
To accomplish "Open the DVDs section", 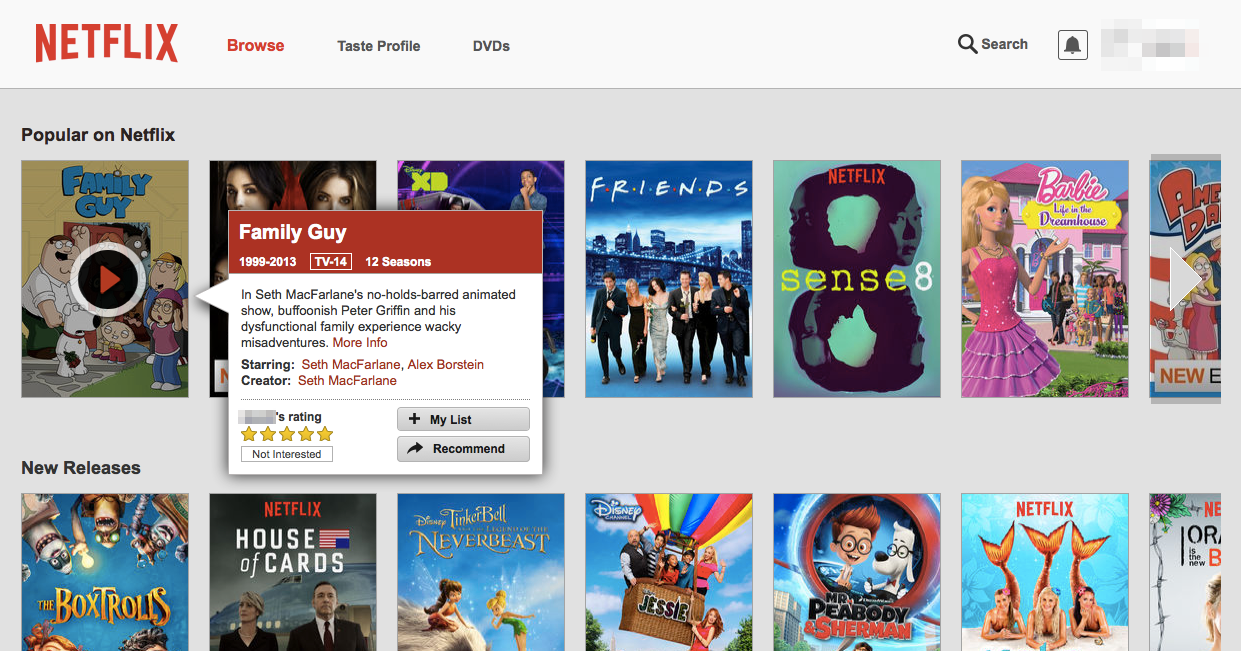I will click(x=491, y=46).
